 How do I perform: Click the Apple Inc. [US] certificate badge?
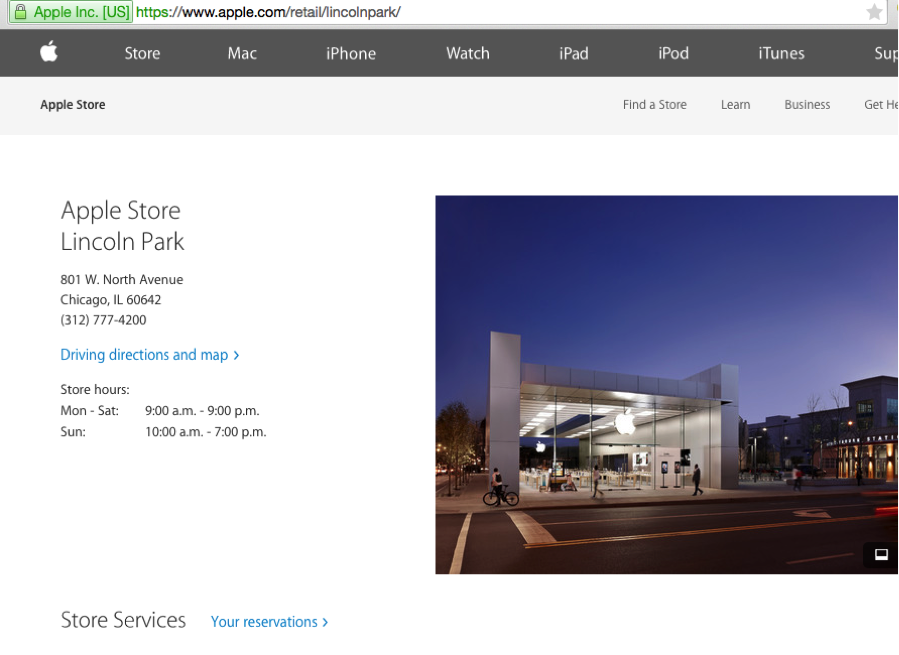coord(80,12)
